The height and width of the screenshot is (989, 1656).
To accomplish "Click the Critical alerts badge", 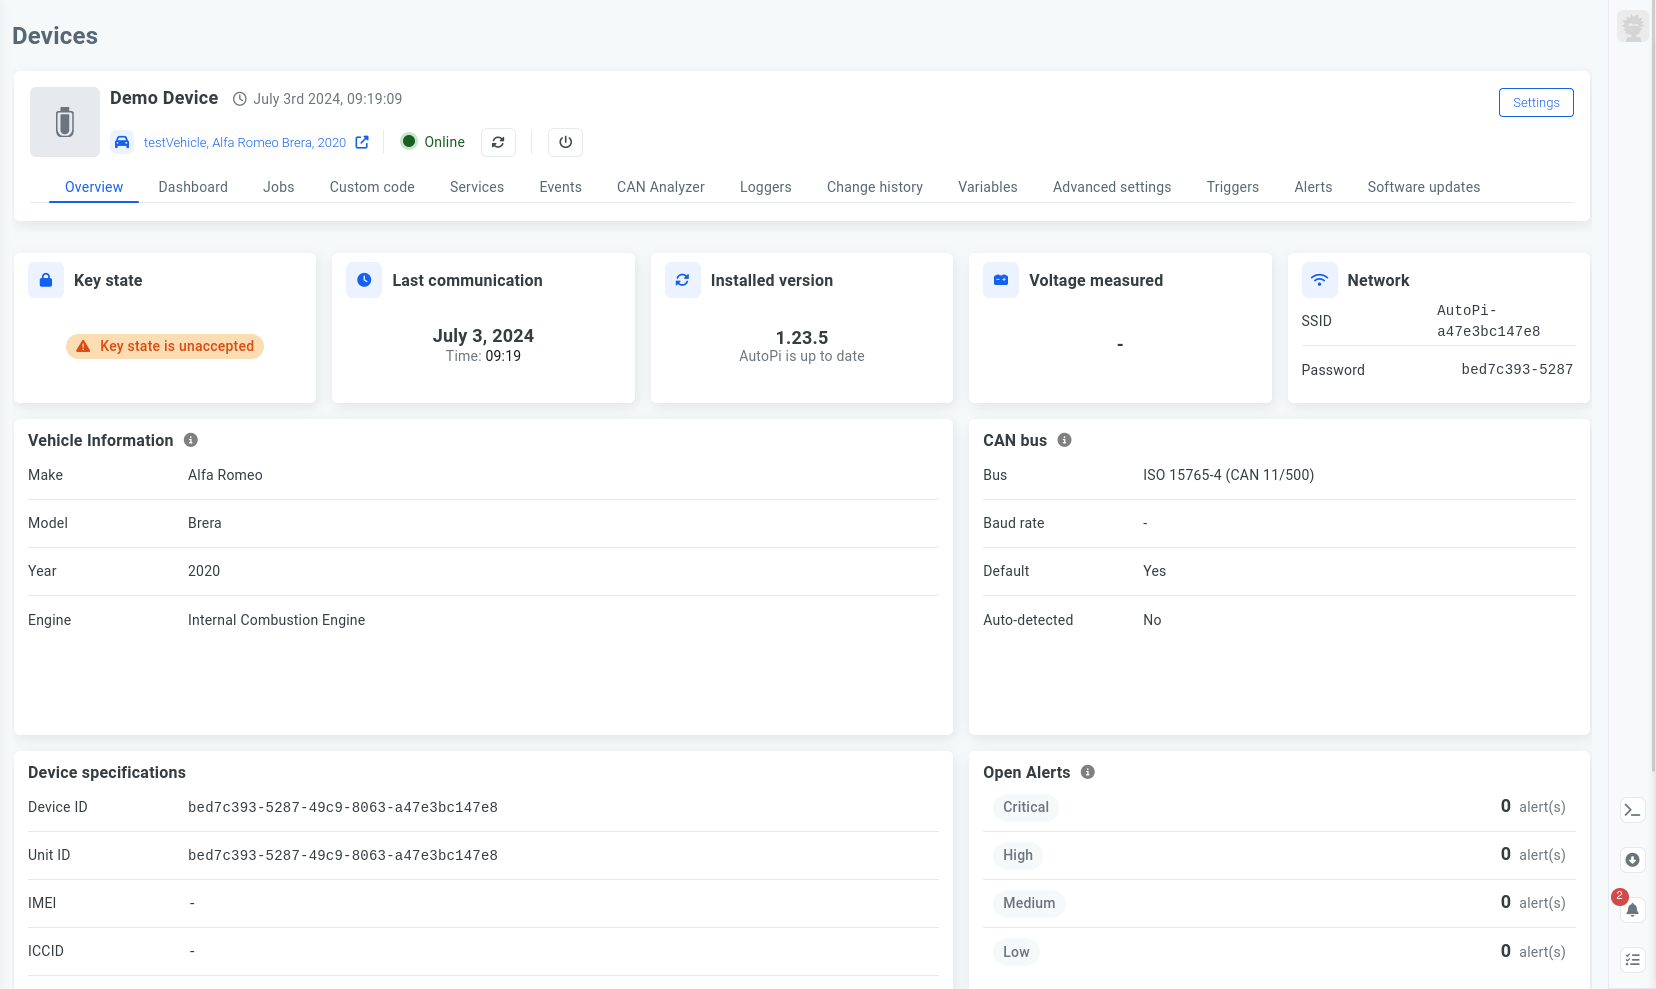I will [x=1026, y=807].
